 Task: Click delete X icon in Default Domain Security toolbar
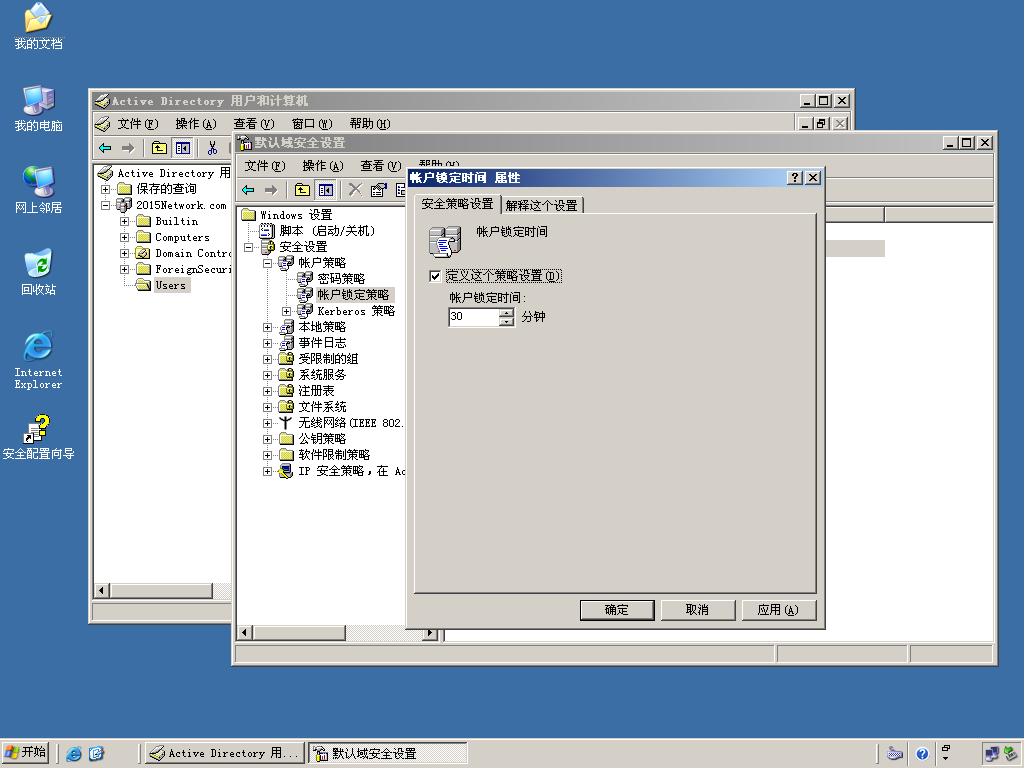(355, 190)
